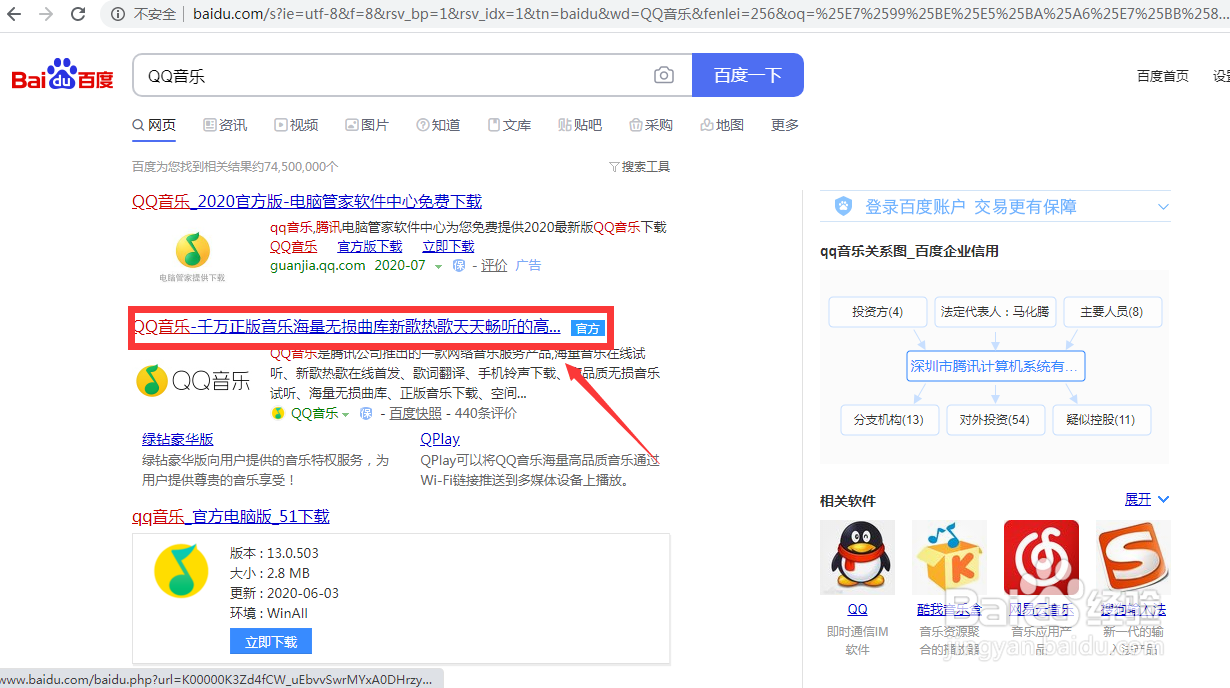This screenshot has width=1230, height=688.
Task: Open the 官方版下载 link
Action: point(370,245)
